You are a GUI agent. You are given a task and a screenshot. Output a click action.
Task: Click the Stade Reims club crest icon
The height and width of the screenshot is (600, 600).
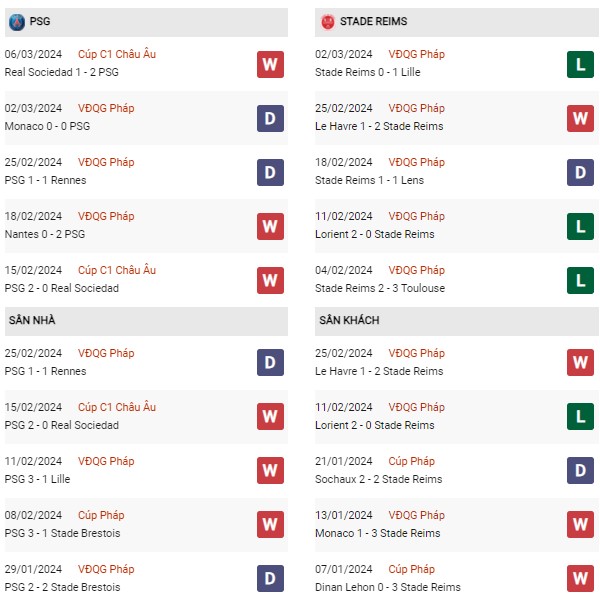[x=328, y=22]
